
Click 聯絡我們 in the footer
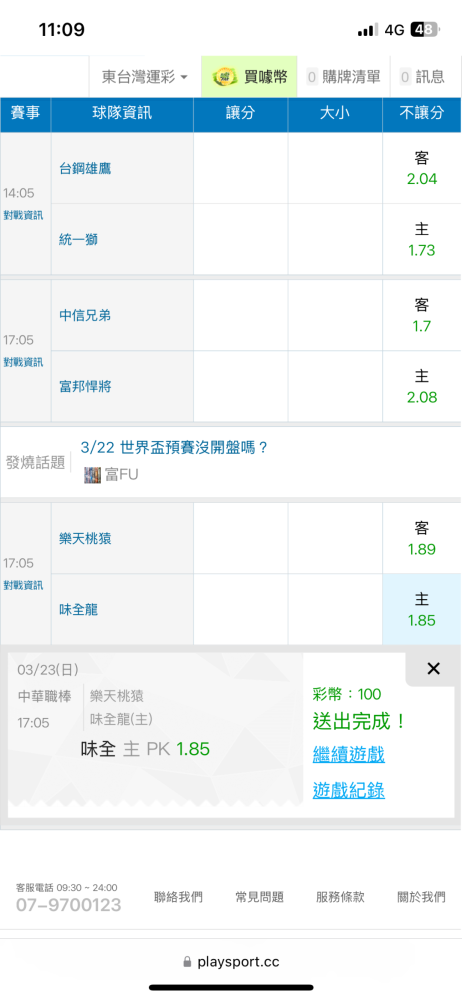pos(179,897)
